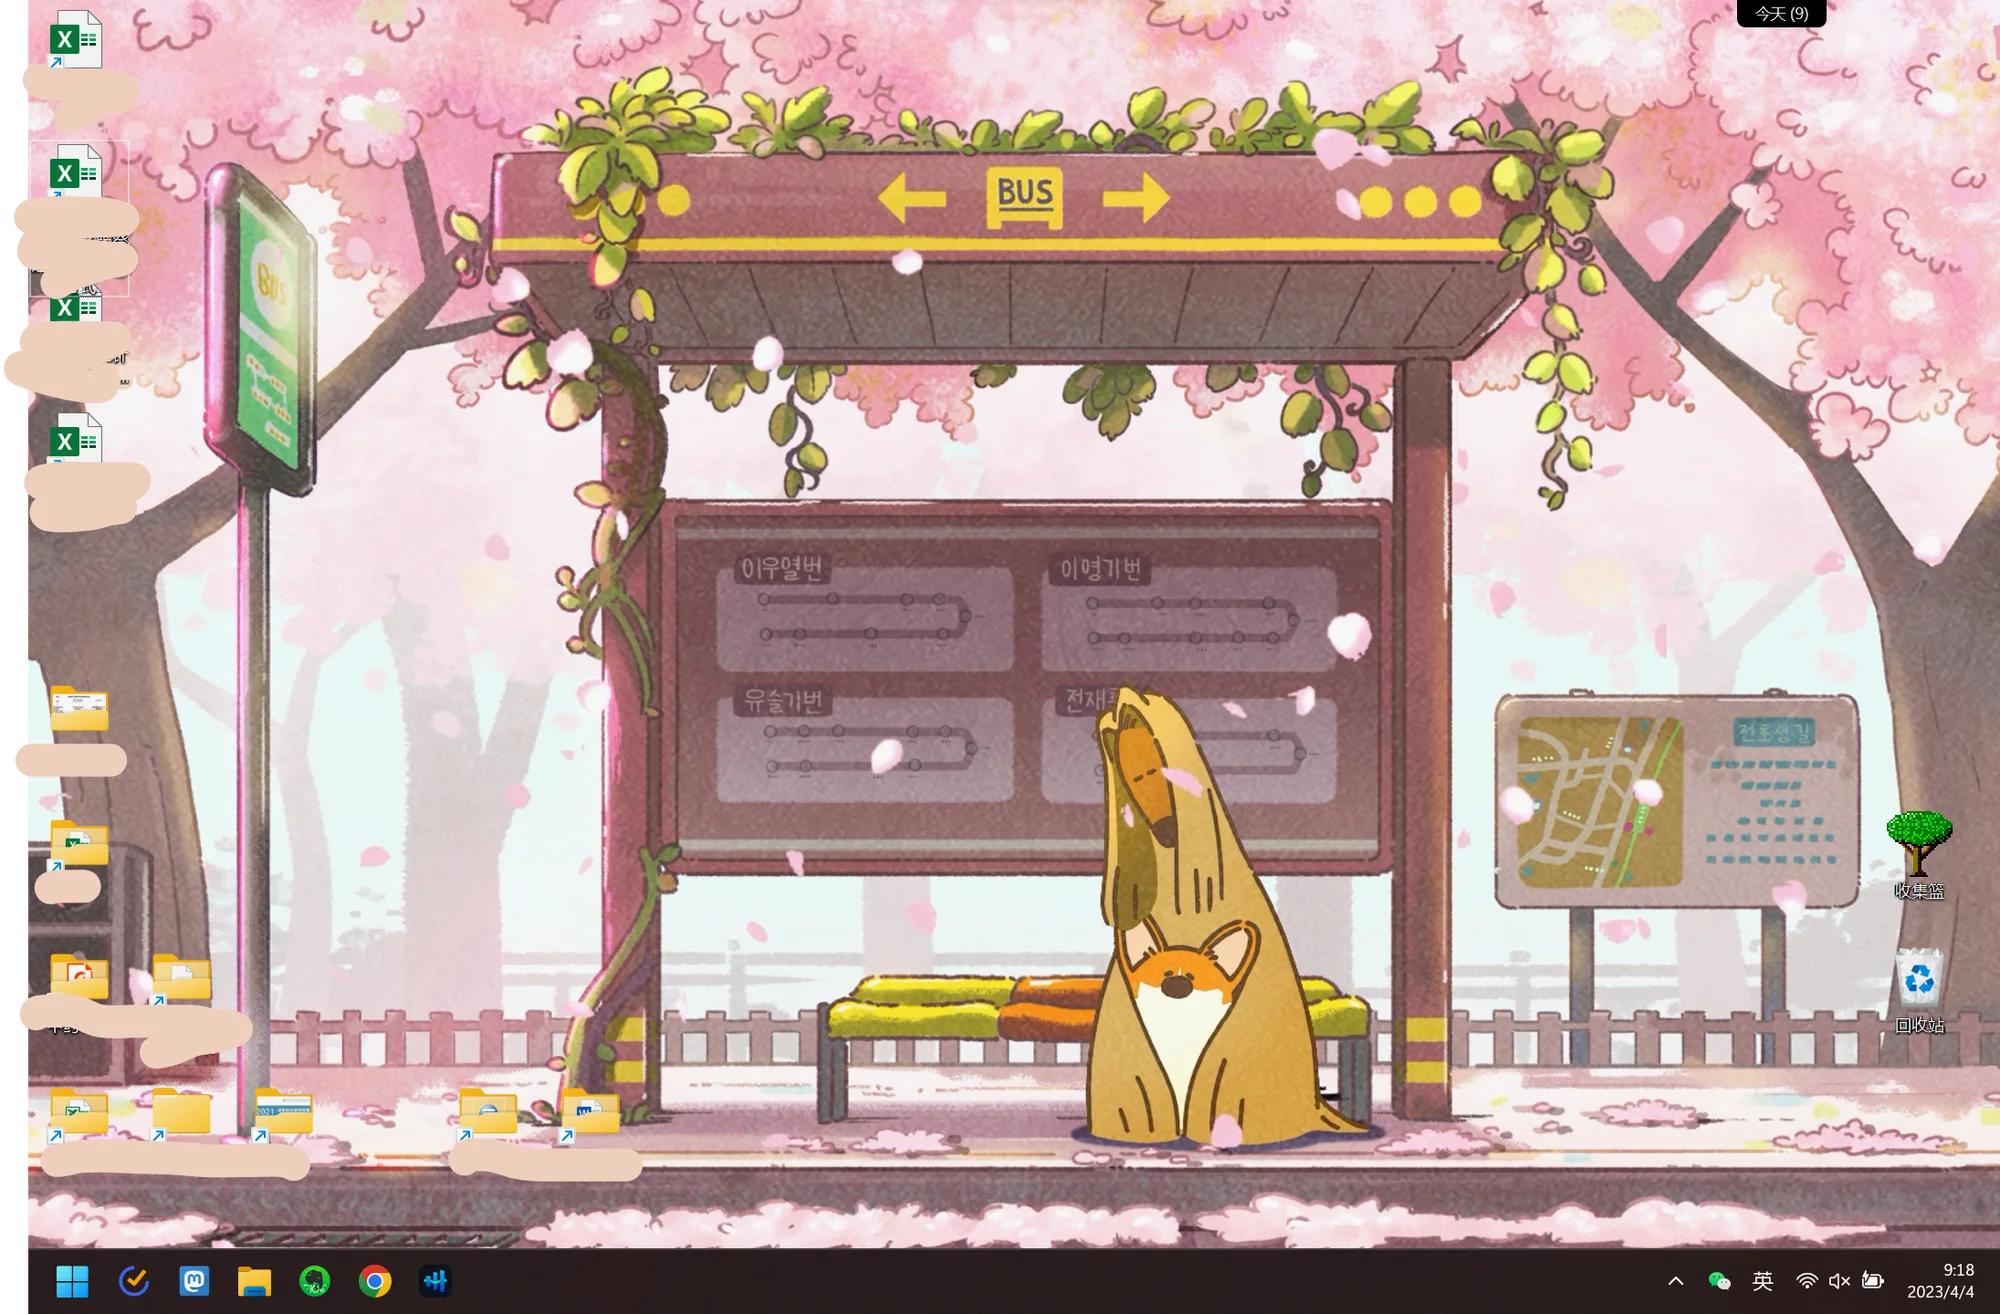Select the lowest Excel file icon above the folders

(x=76, y=439)
